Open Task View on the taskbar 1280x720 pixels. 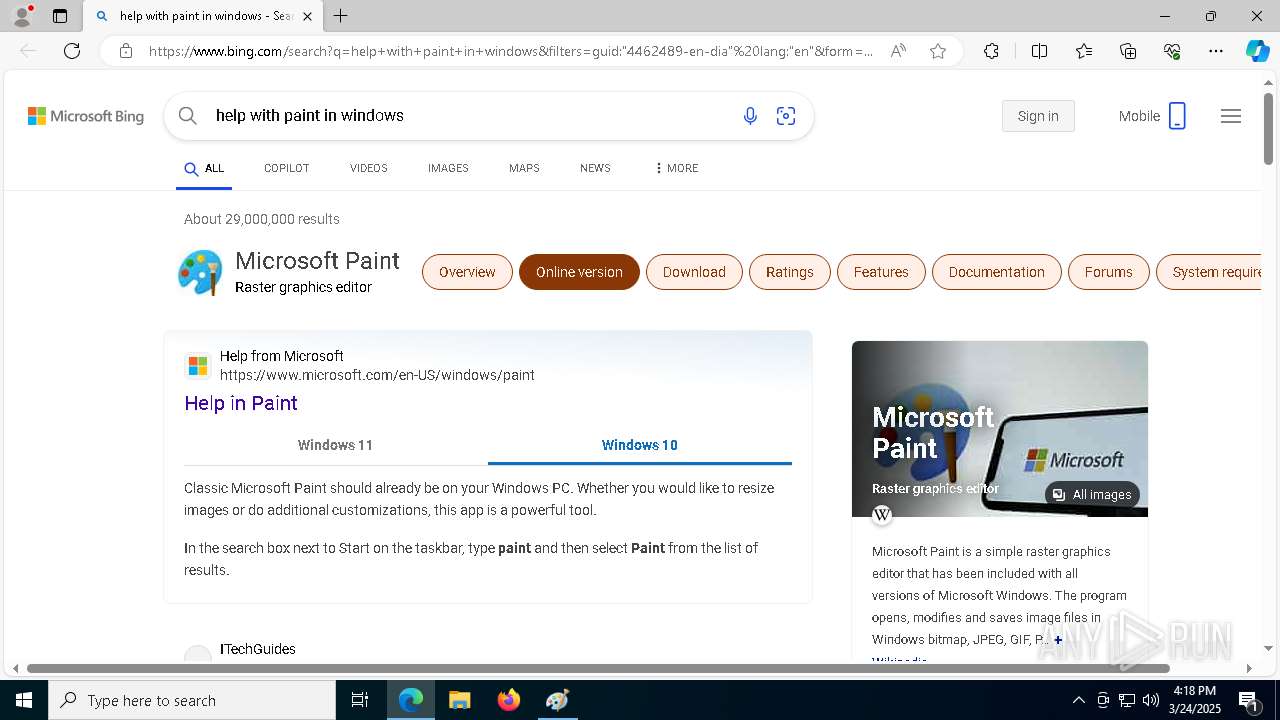tap(360, 700)
